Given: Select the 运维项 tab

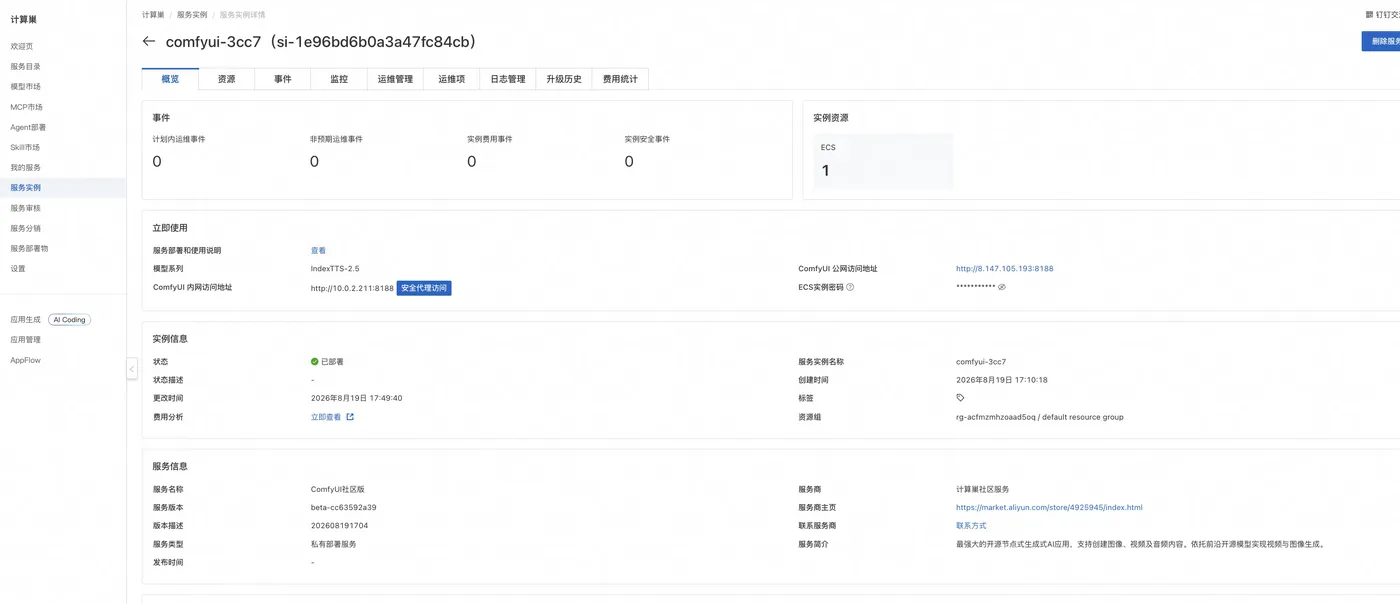Looking at the screenshot, I should pos(452,79).
